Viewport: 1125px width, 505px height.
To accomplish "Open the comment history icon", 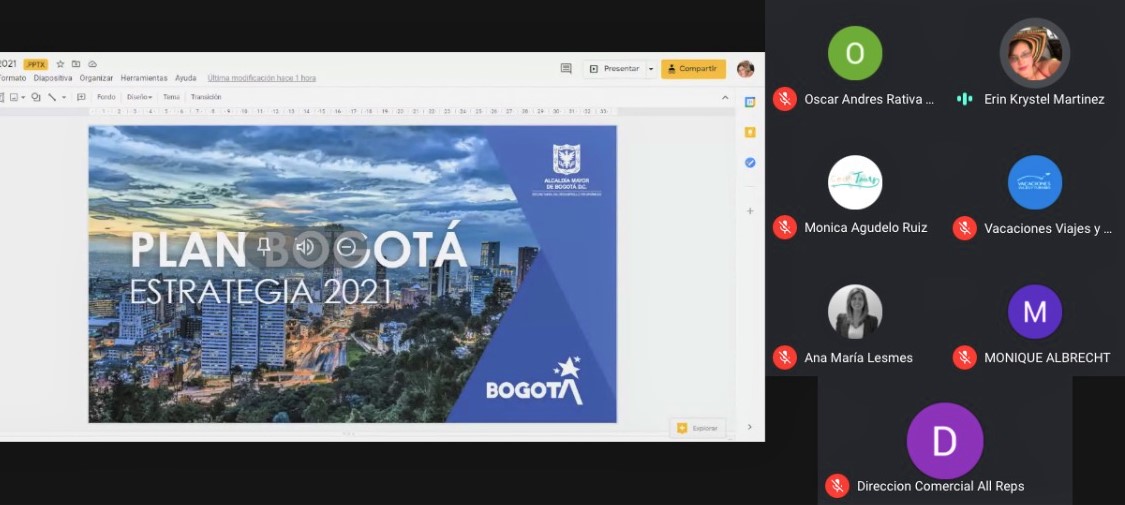I will [x=566, y=68].
